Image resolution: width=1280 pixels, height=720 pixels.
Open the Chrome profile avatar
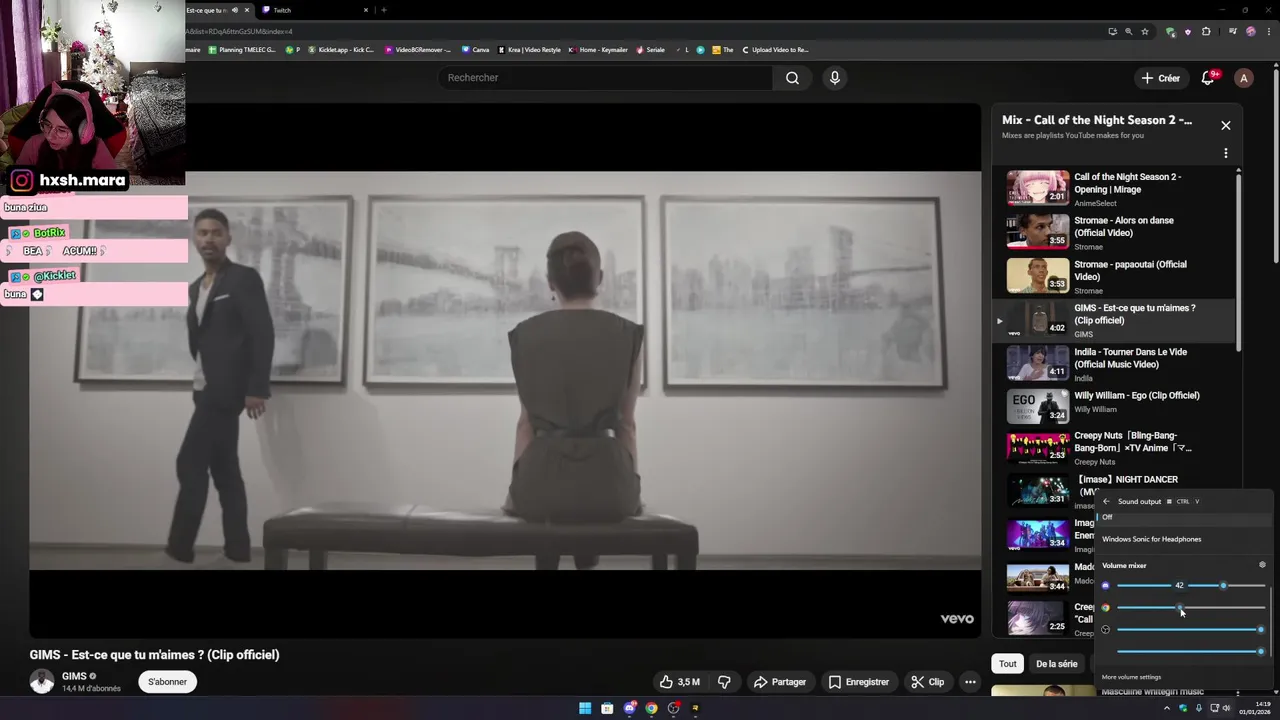[x=1250, y=31]
